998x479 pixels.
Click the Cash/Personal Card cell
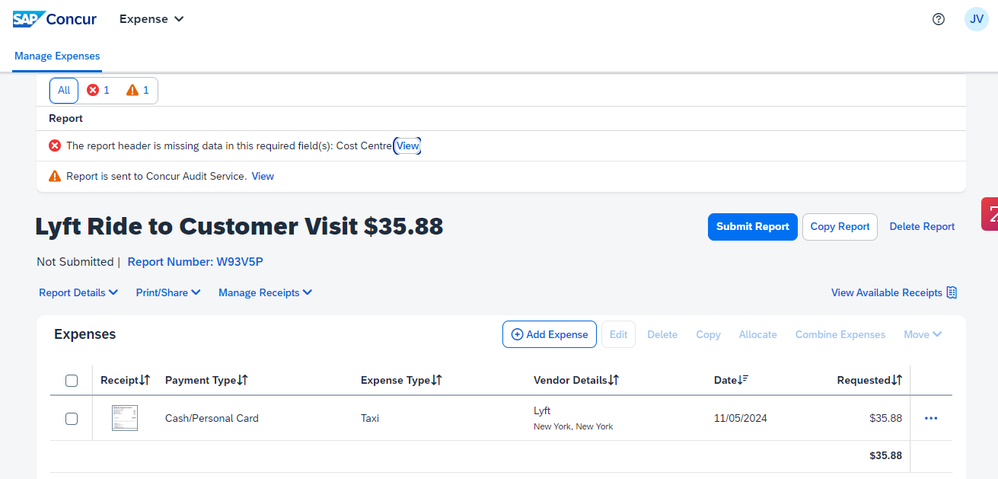point(212,419)
